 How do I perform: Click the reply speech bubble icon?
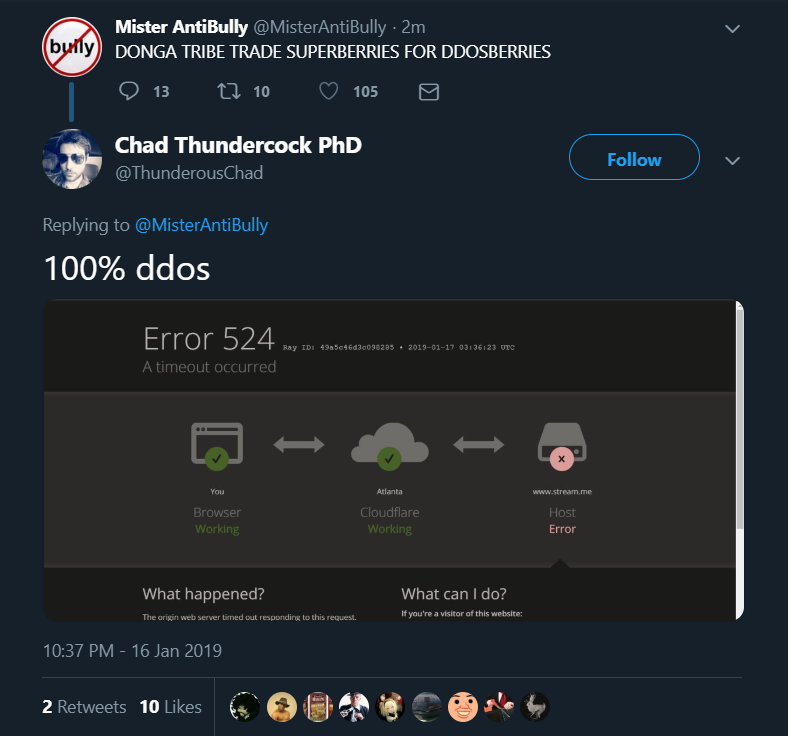(129, 91)
